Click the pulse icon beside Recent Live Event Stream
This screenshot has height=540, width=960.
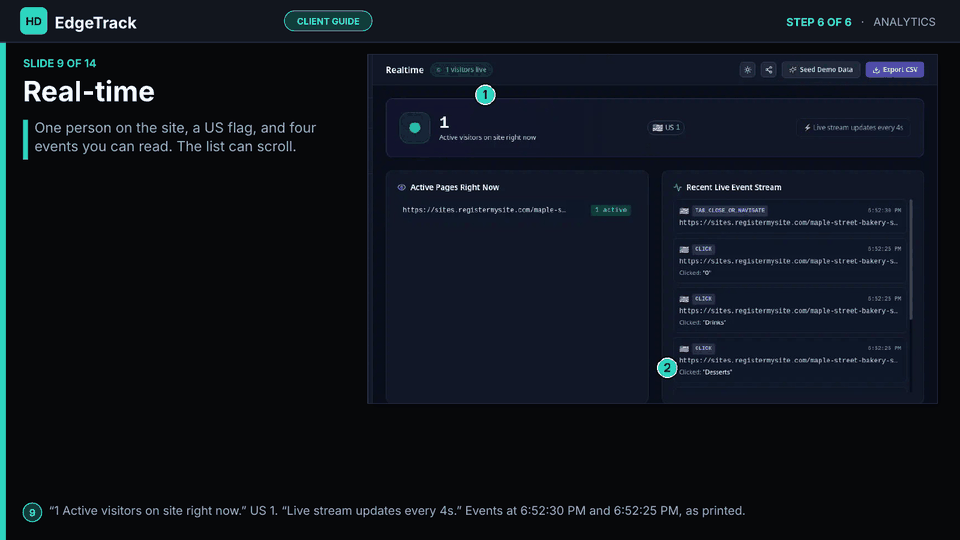[677, 187]
